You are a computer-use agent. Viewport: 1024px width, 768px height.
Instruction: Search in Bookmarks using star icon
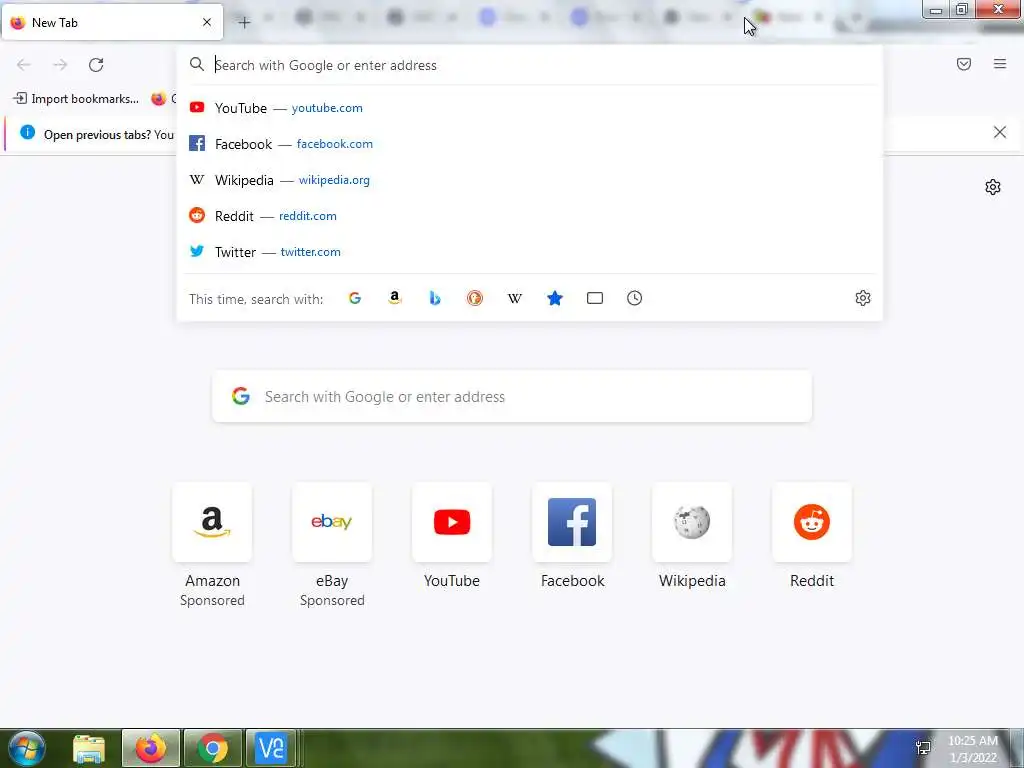(554, 298)
